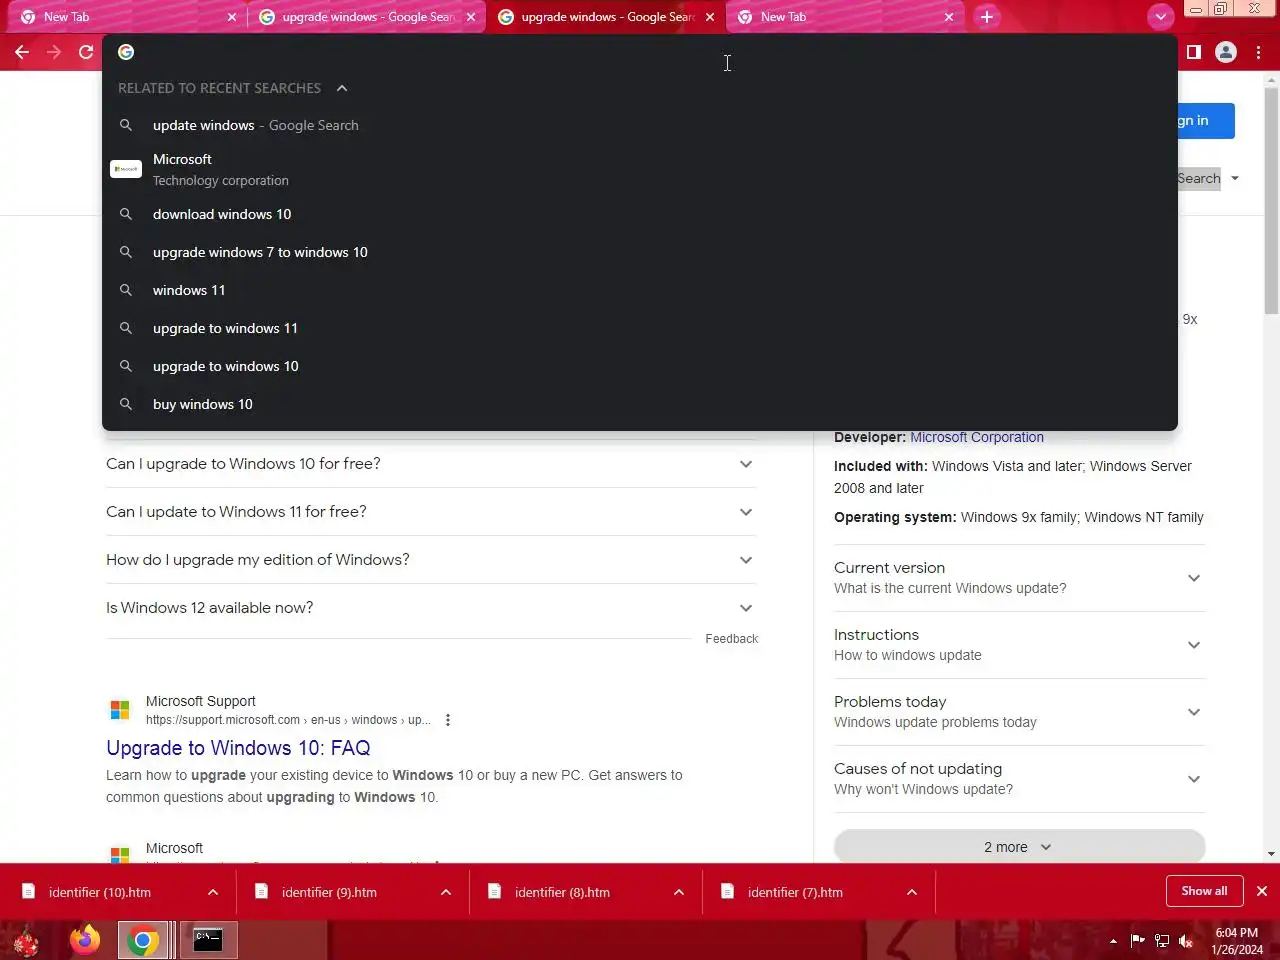Click Show all downloads button

(1204, 891)
